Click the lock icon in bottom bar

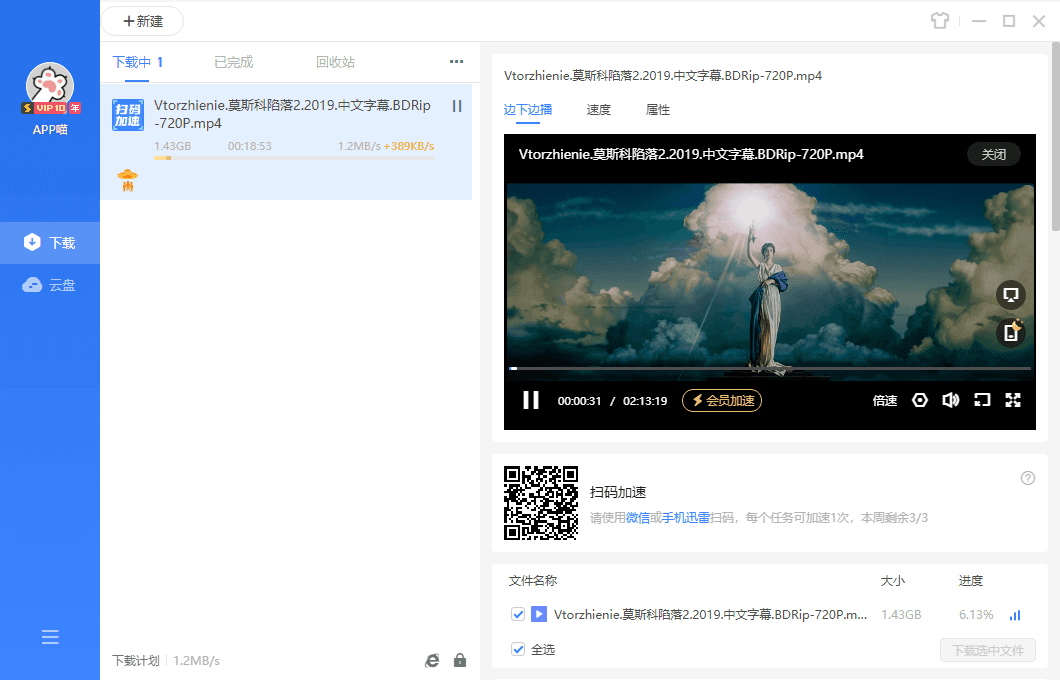click(x=460, y=660)
